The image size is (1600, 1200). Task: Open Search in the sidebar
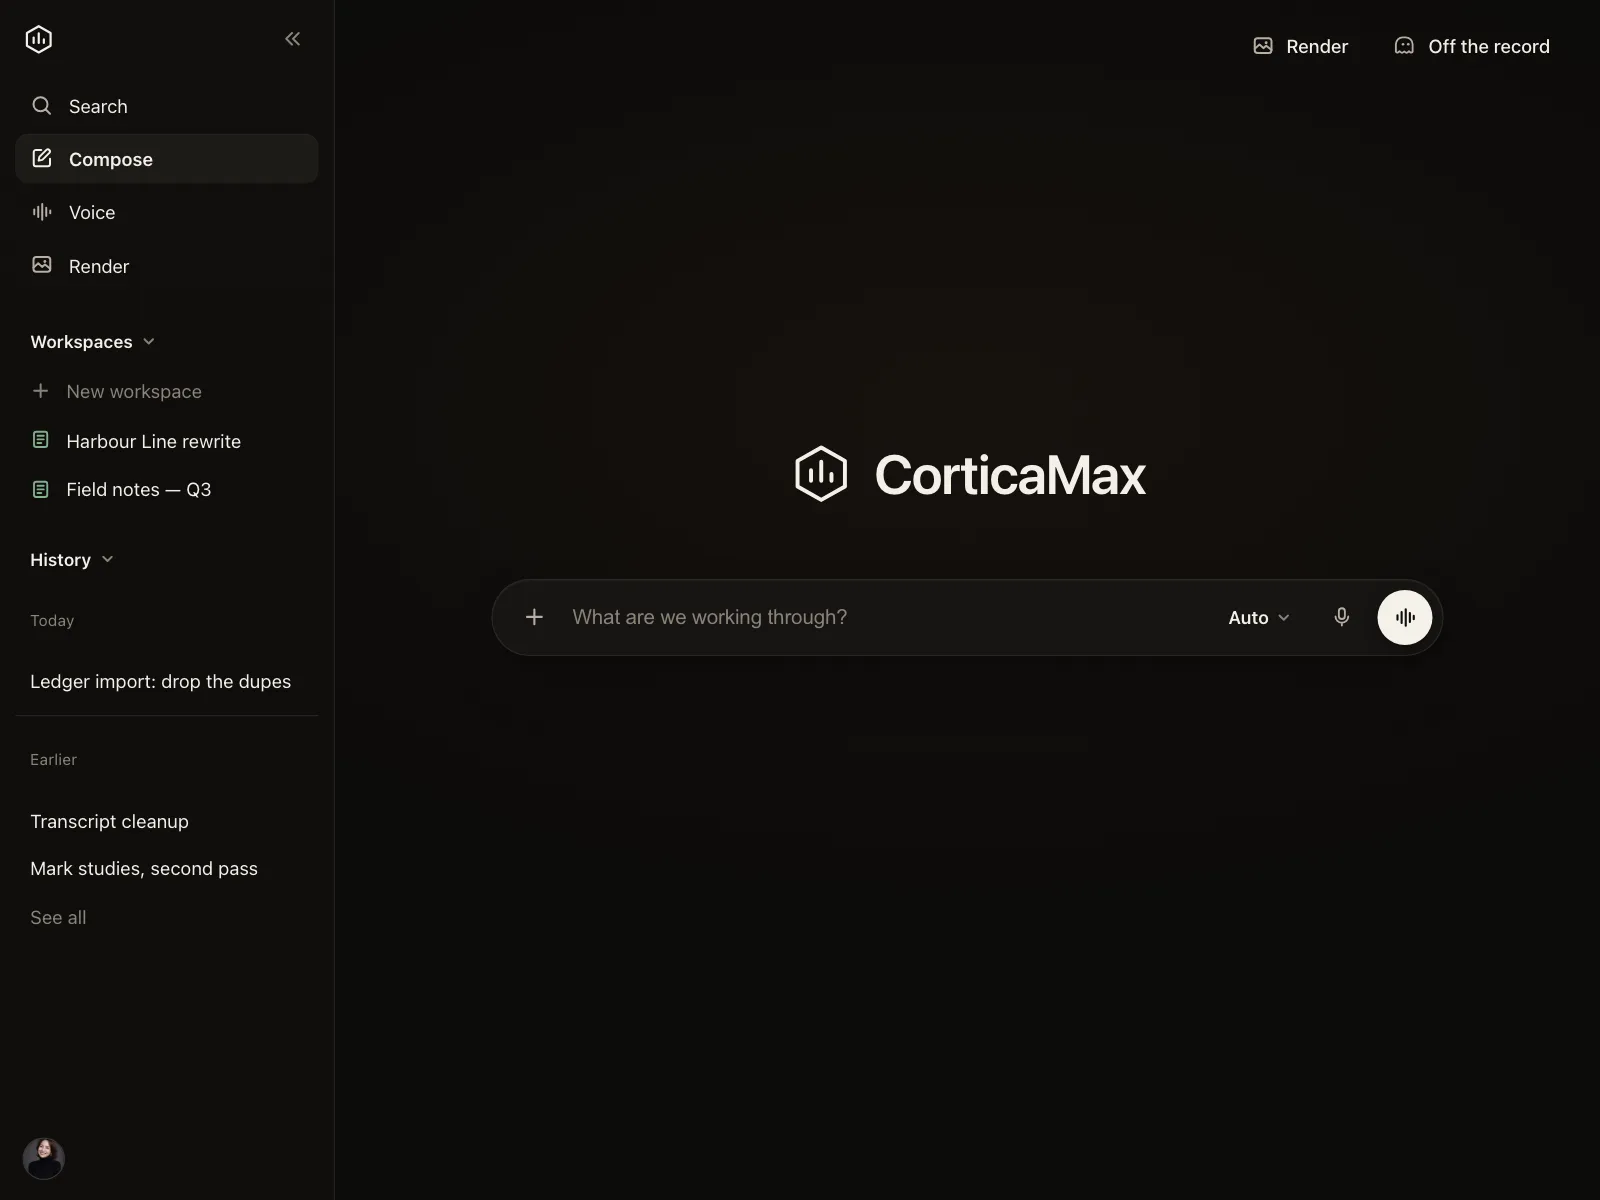(166, 106)
